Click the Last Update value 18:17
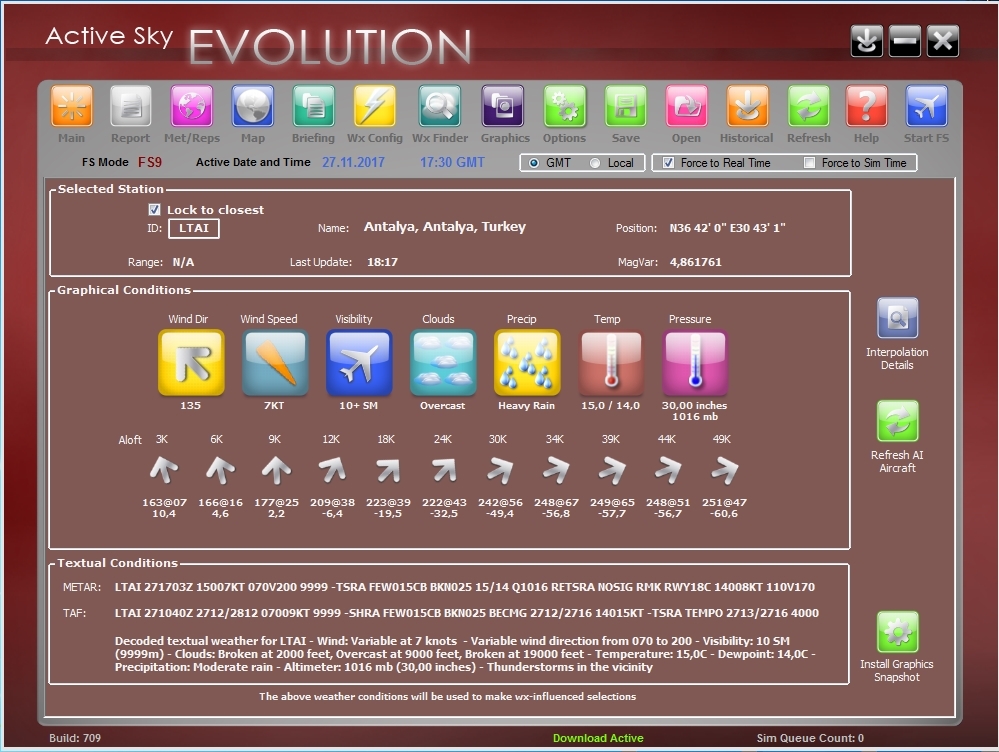 point(382,262)
